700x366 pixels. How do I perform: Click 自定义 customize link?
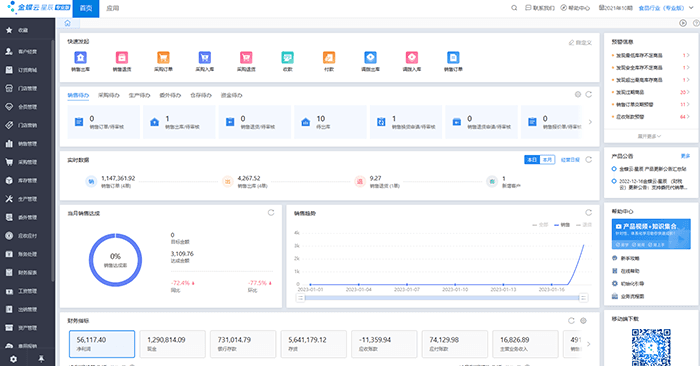point(580,42)
